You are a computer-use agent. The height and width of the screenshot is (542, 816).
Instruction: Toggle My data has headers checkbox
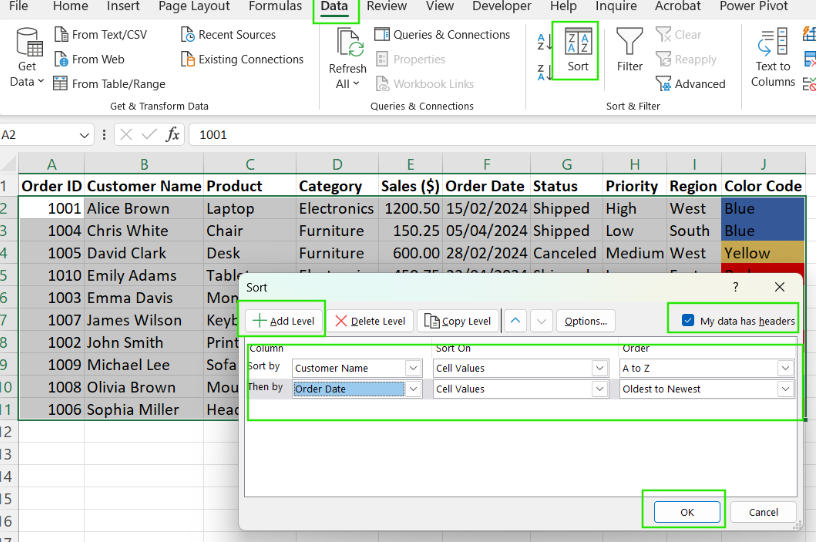(x=687, y=321)
